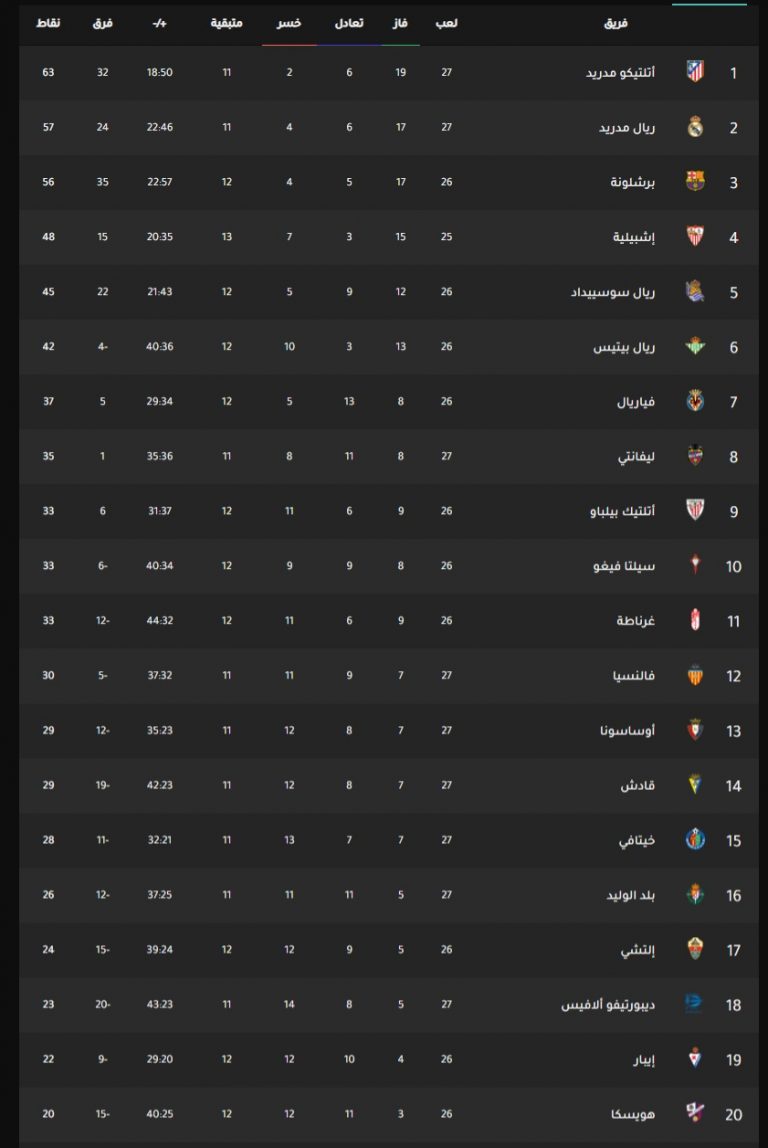Sort table by فاز column header
Screen dimensions: 768x1148
[x=400, y=23]
